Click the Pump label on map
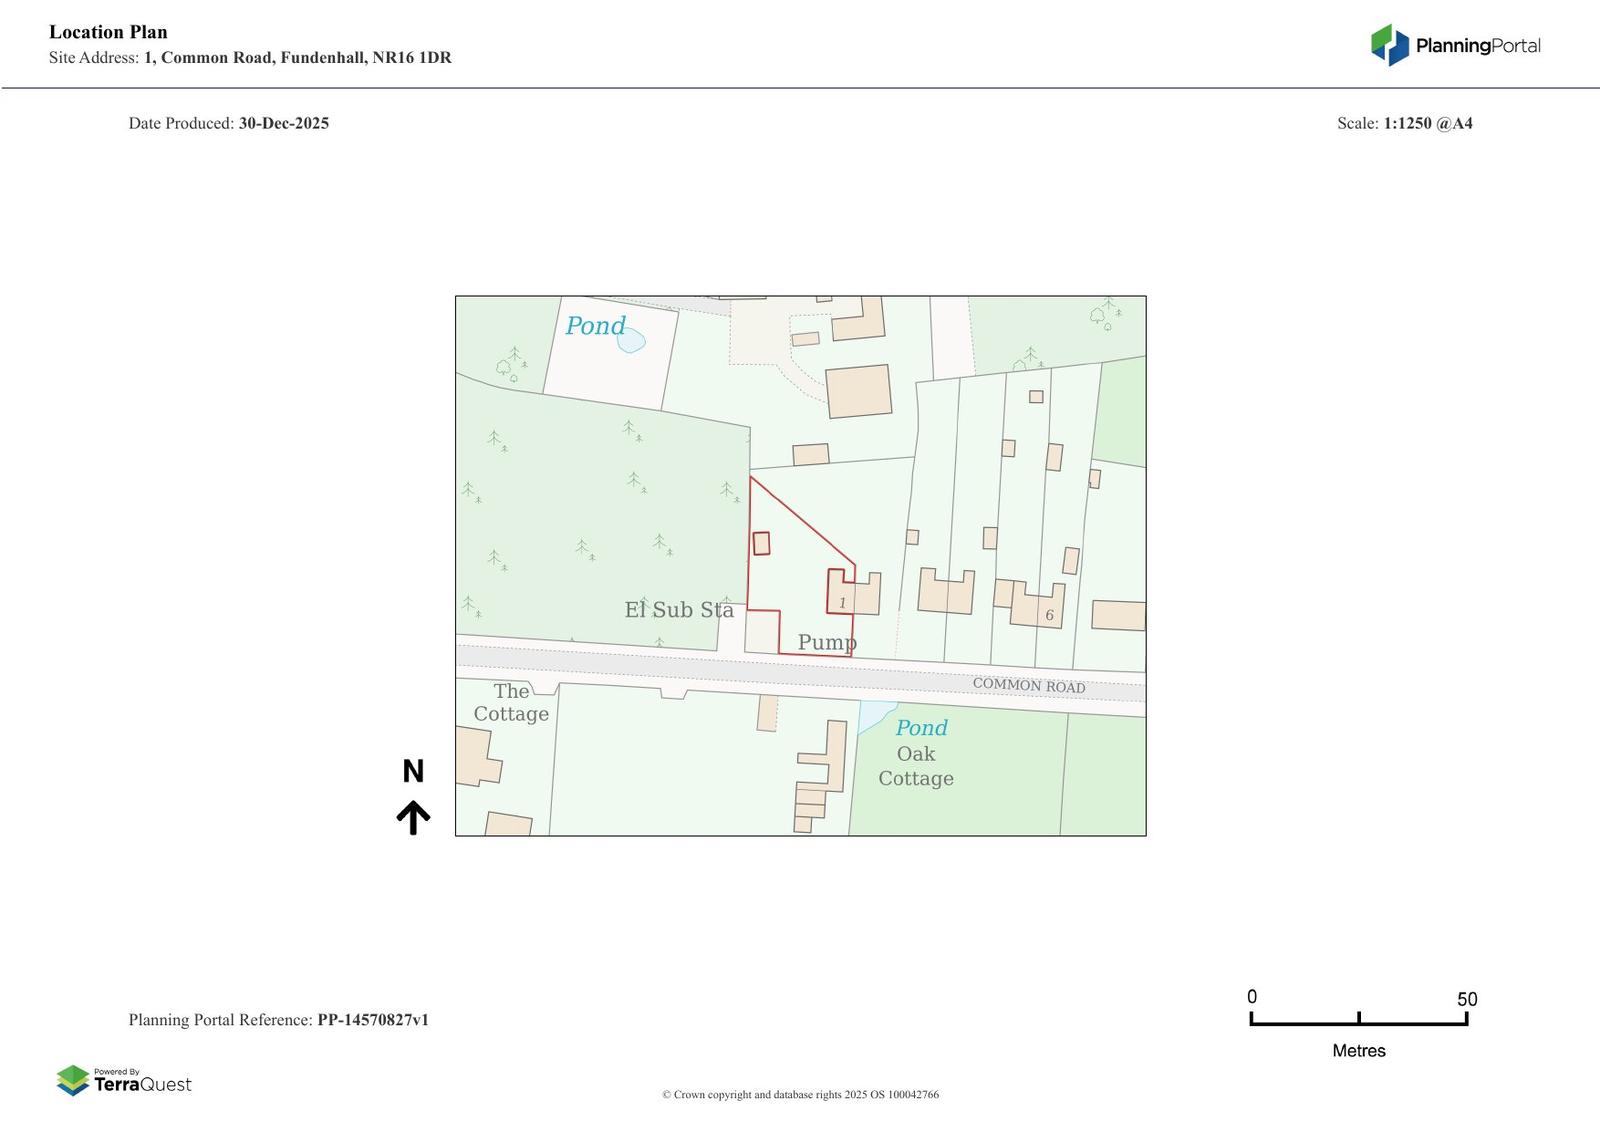The height and width of the screenshot is (1132, 1600). pyautogui.click(x=826, y=642)
